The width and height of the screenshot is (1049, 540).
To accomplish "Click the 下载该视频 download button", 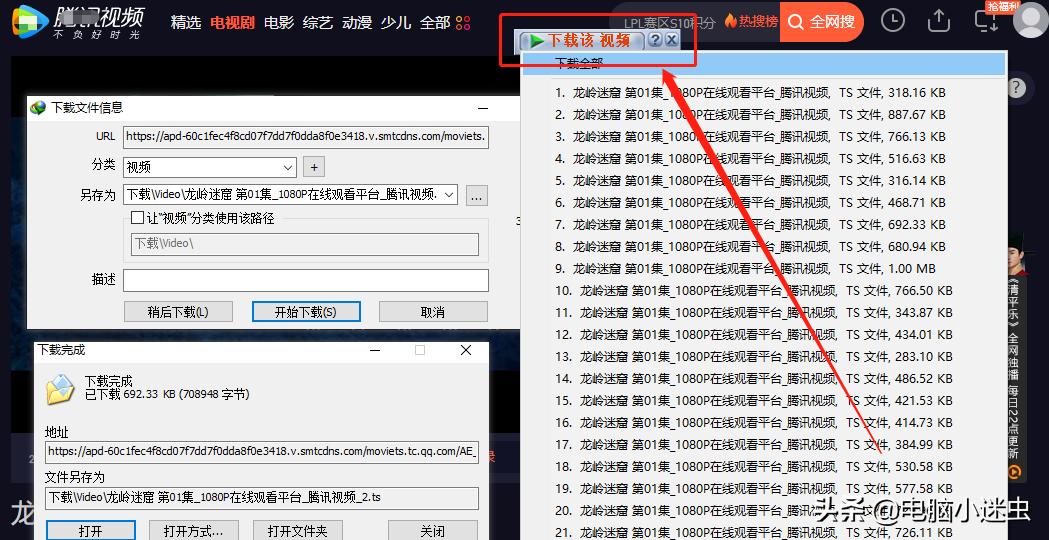I will [x=582, y=41].
